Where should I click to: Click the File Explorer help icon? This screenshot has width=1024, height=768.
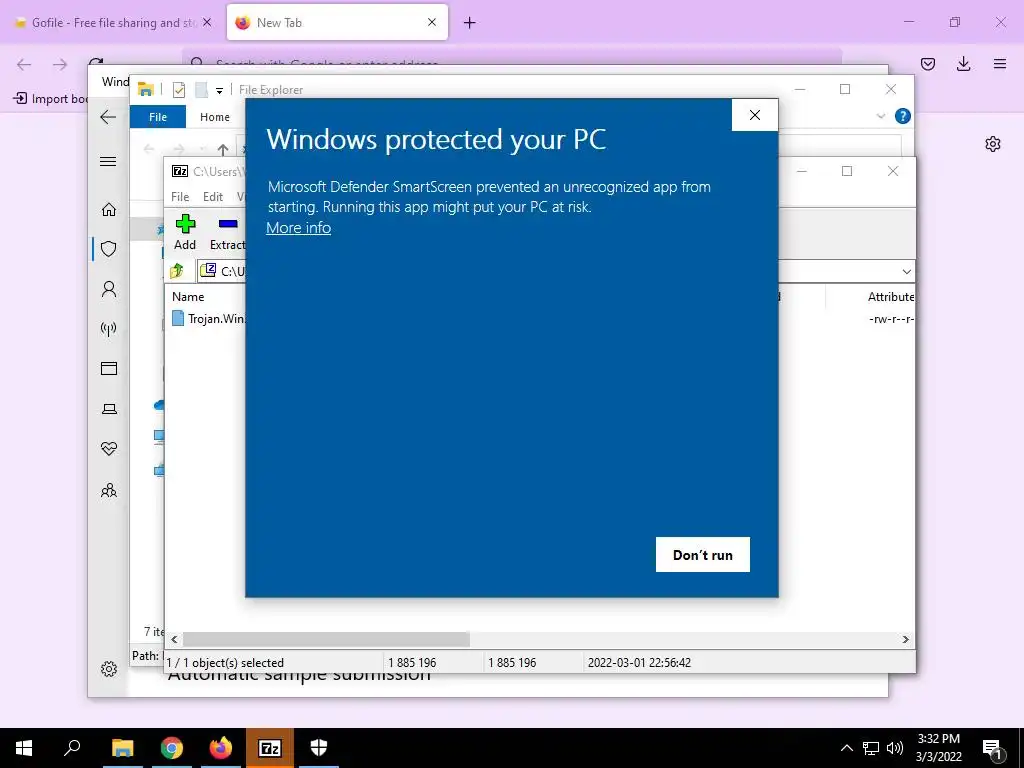tap(903, 116)
